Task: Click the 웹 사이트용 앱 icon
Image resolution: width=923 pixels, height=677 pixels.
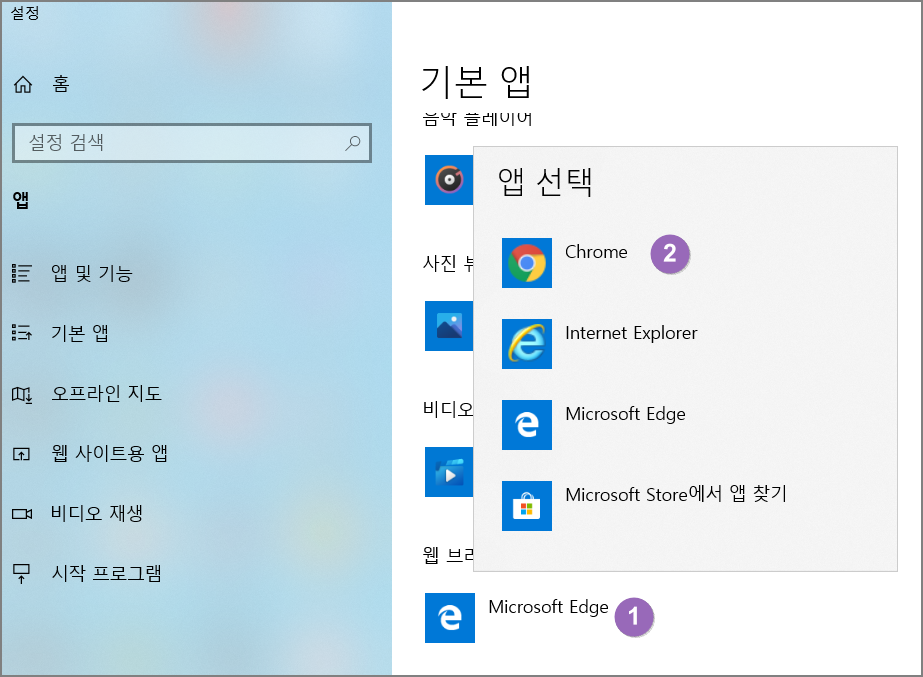Action: pos(22,454)
